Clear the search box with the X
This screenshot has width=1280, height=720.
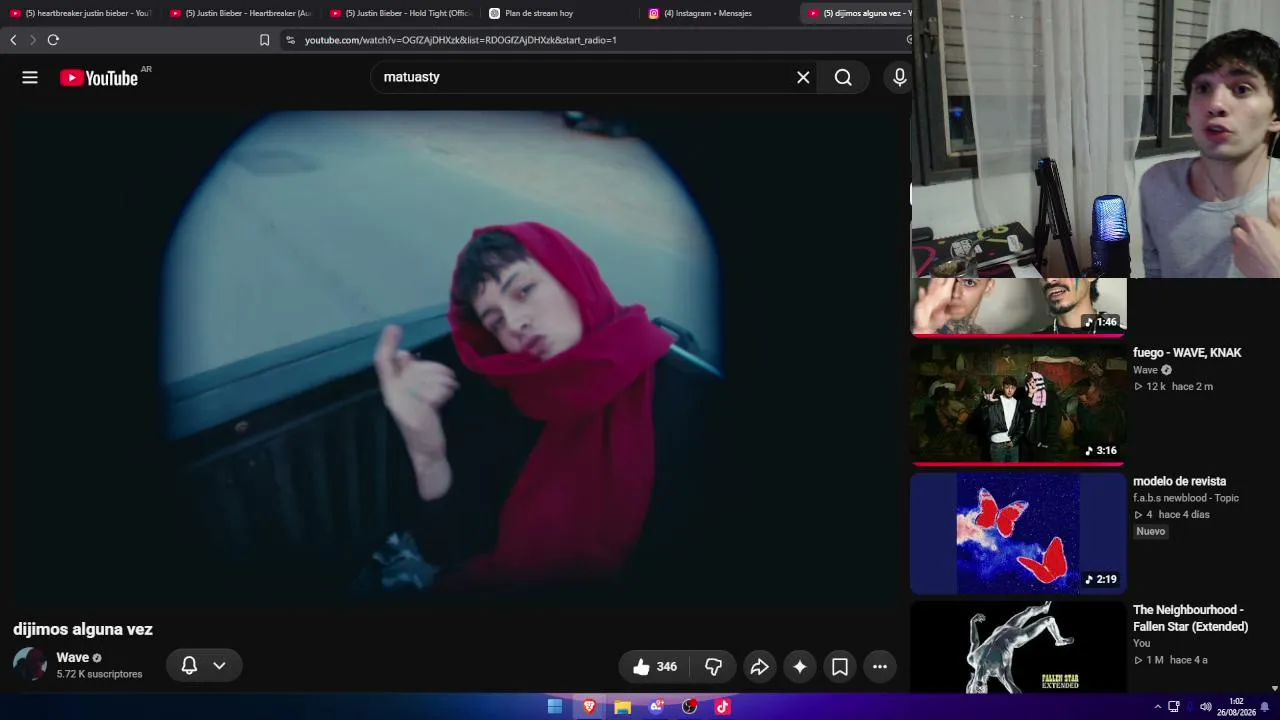(803, 77)
